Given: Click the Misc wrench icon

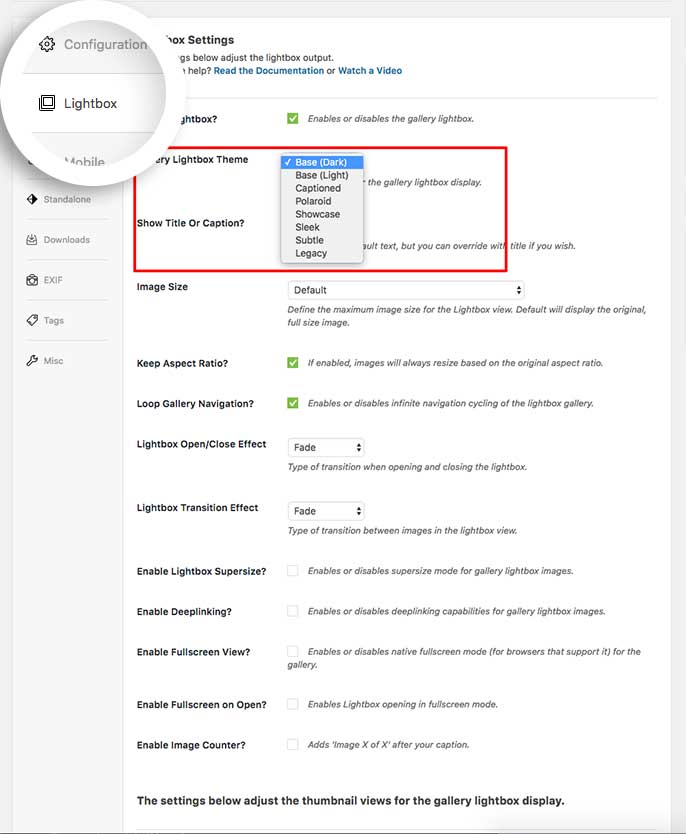Looking at the screenshot, I should (x=32, y=360).
